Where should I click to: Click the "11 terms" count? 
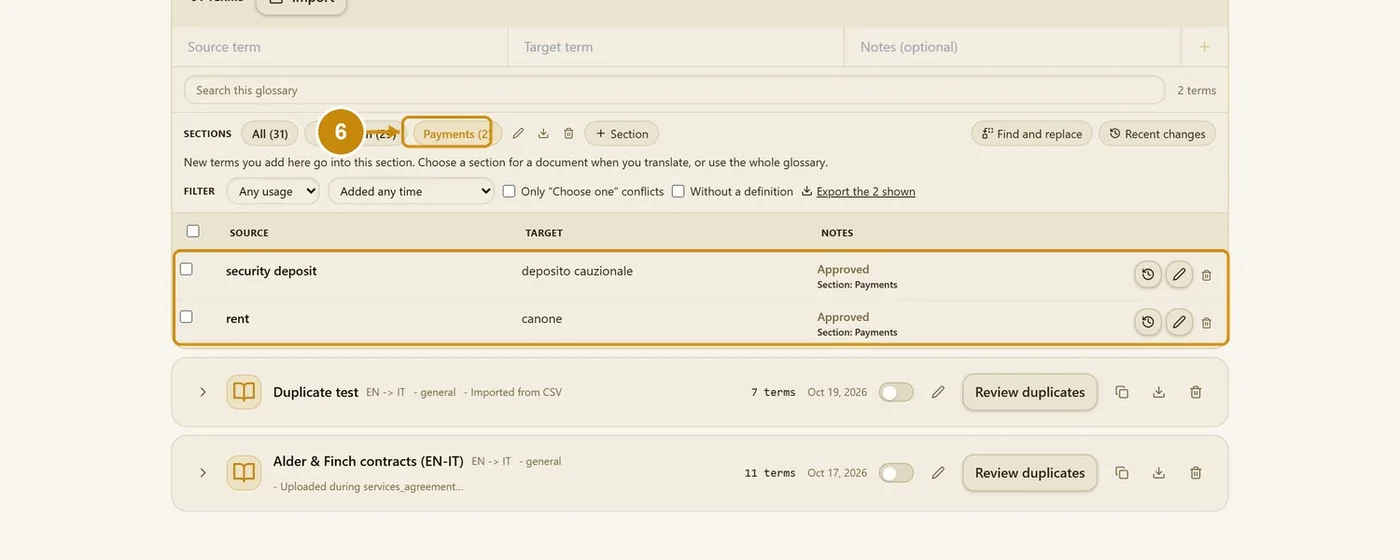click(x=770, y=473)
